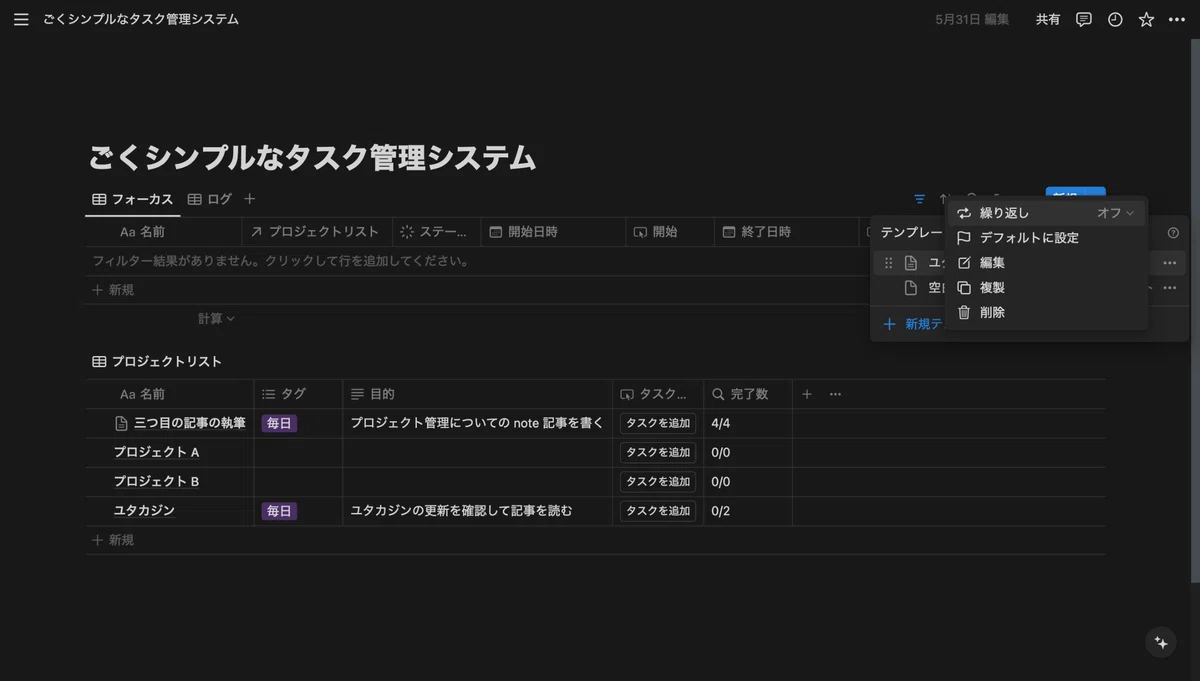Screen dimensions: 1200x681
Task: Switch to the フォーカス view tab
Action: (132, 199)
